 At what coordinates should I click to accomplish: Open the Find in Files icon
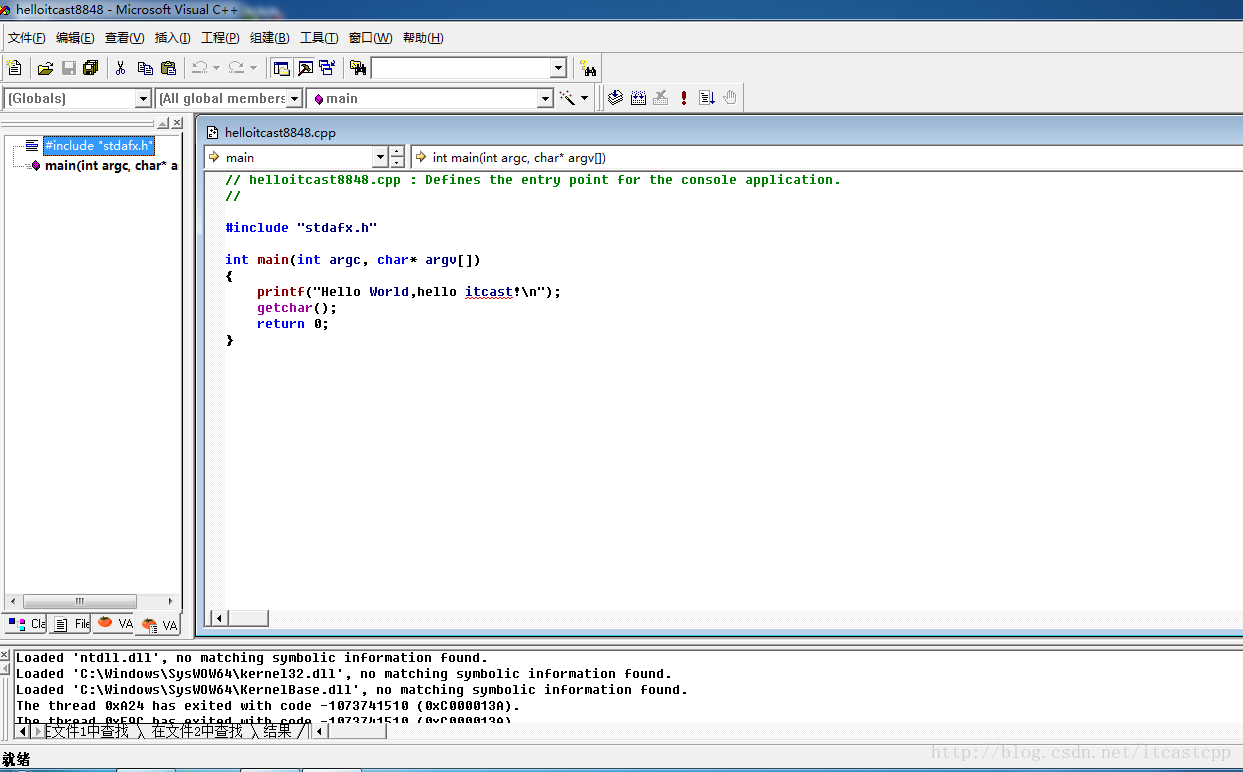tap(357, 67)
